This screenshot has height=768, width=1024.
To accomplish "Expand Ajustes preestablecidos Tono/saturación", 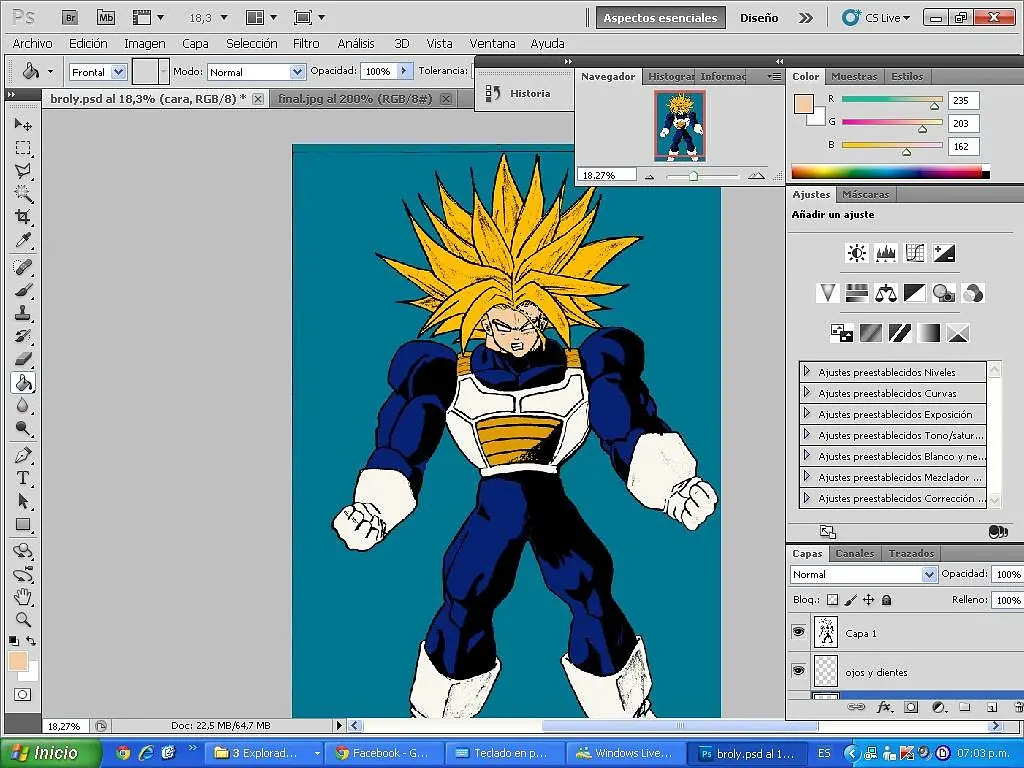I will [x=807, y=434].
